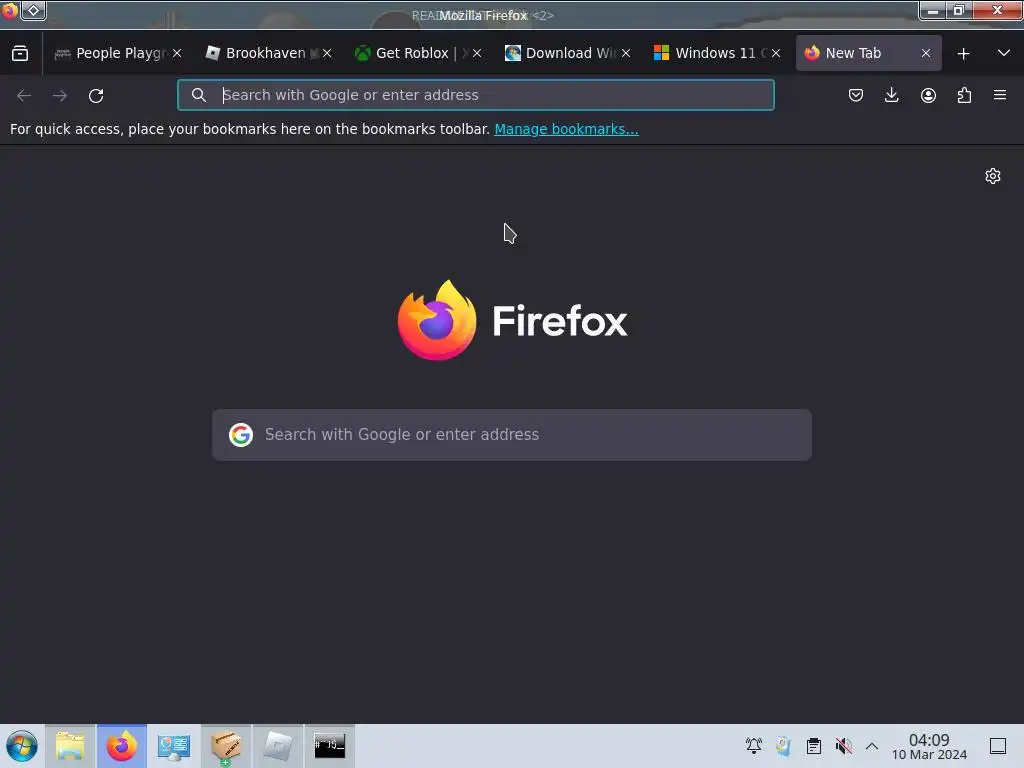Screen dimensions: 1024x768
Task: Personalize new tab with gear icon
Action: pos(993,176)
